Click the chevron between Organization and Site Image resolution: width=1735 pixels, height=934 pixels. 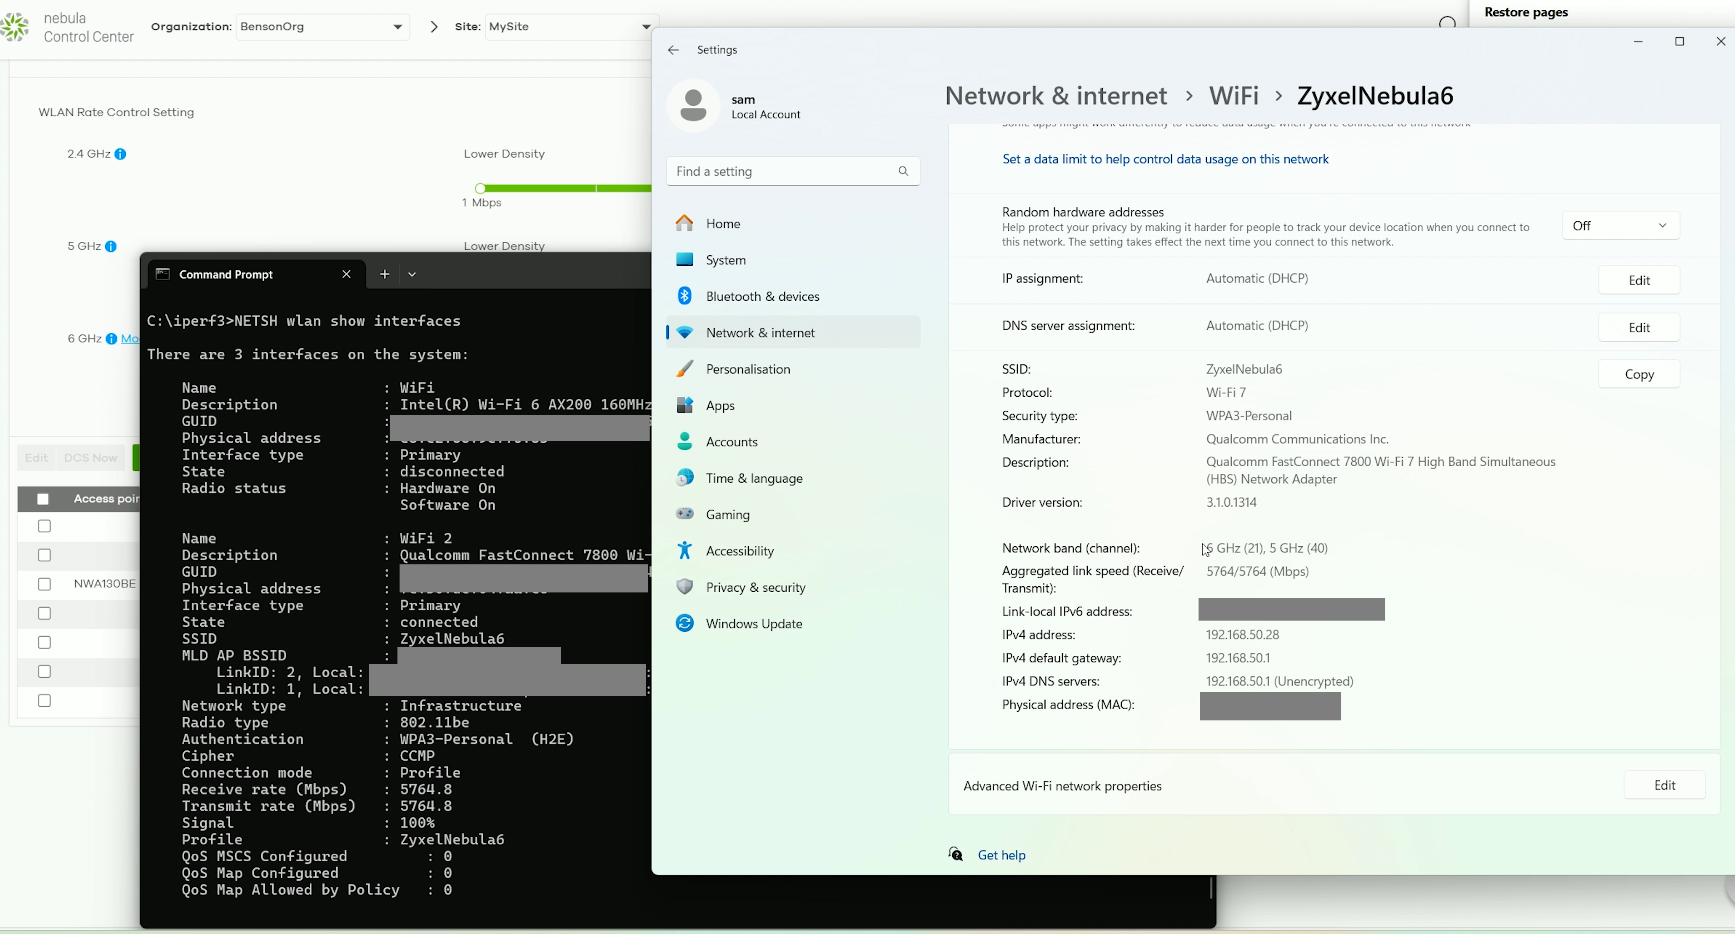[x=433, y=27]
